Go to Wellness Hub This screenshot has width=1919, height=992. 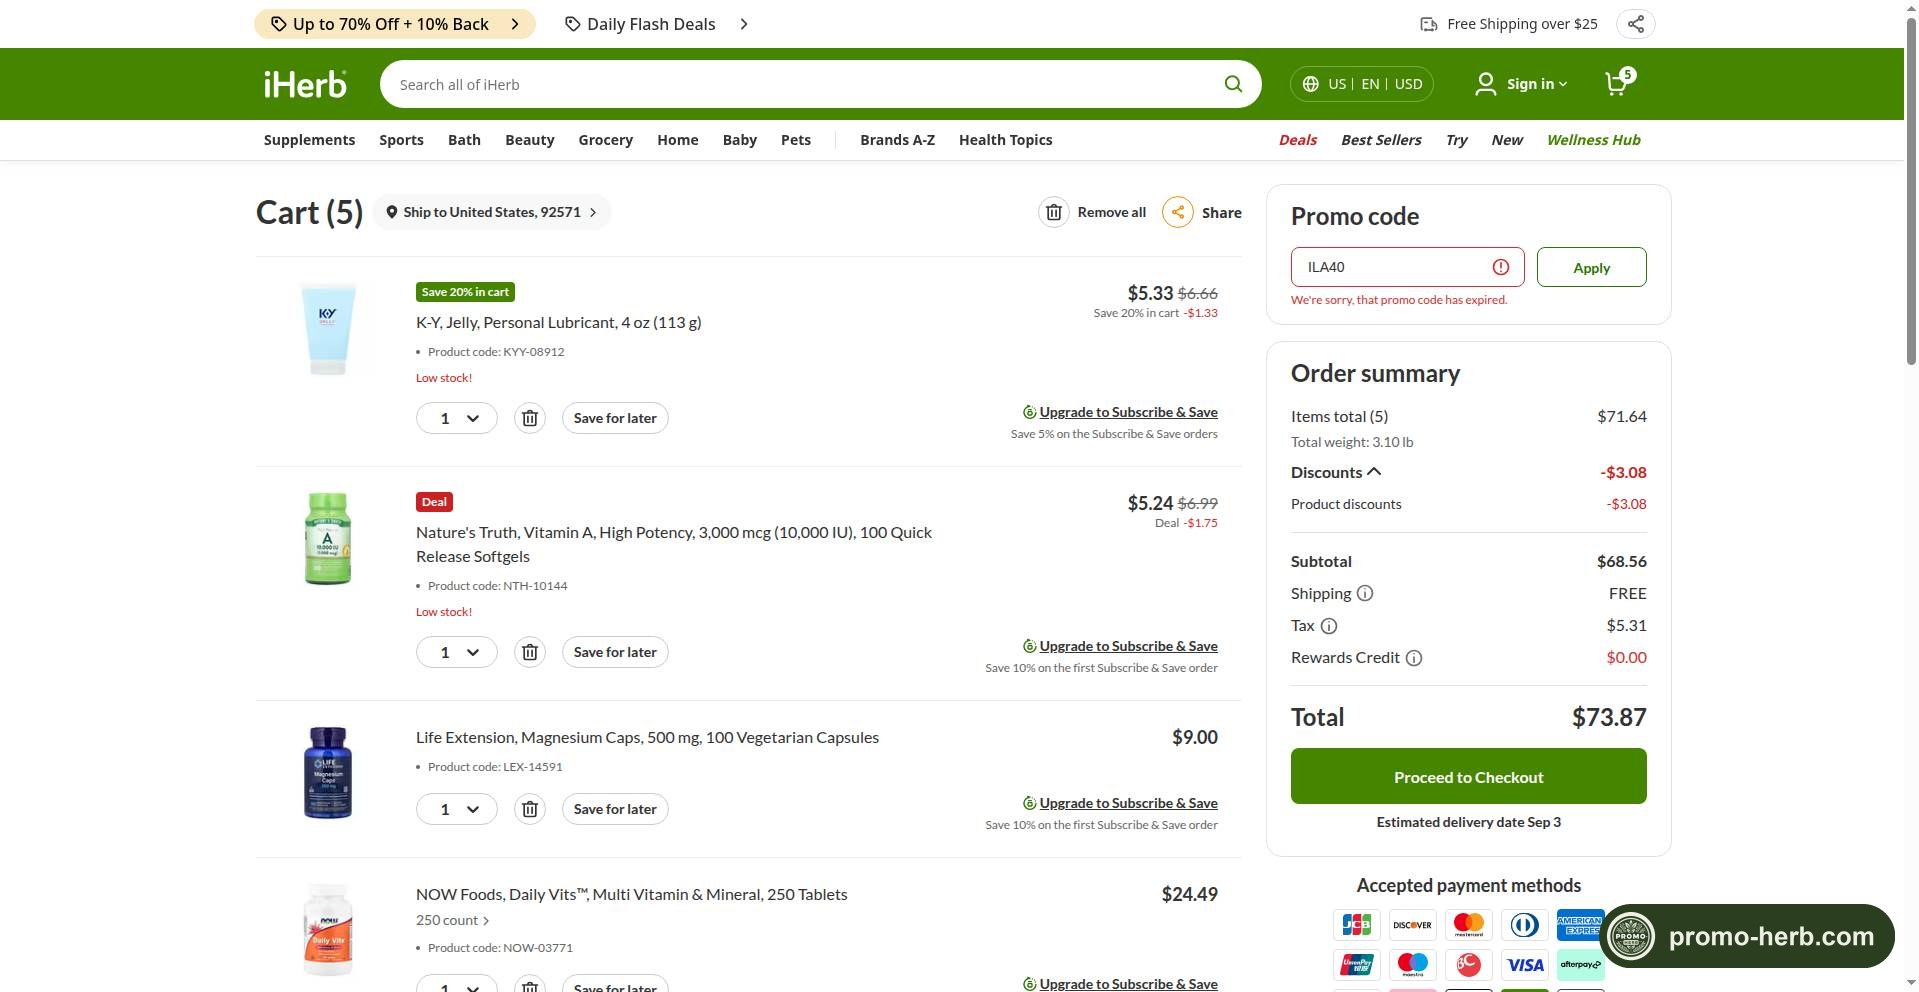[1593, 140]
